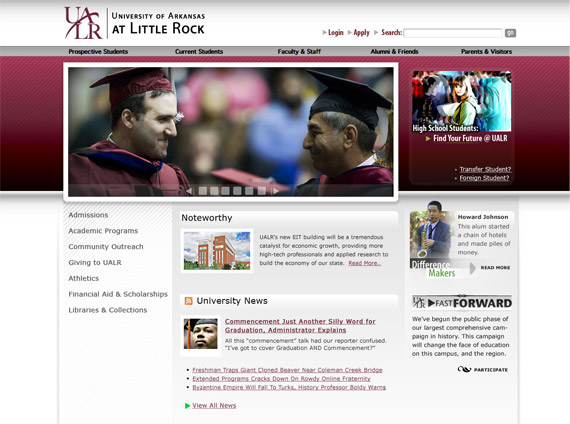The image size is (570, 424).
Task: Go to previous slide with left arrow
Action: [189, 191]
